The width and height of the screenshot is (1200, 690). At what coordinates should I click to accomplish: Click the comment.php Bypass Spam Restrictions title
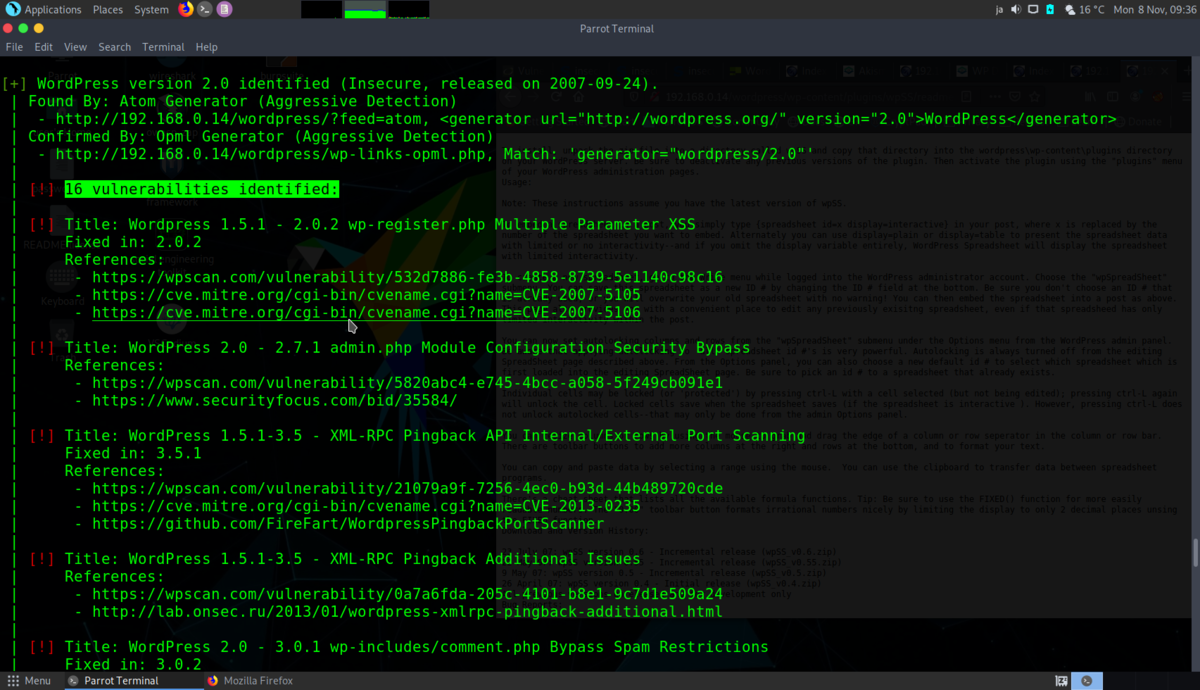point(416,647)
